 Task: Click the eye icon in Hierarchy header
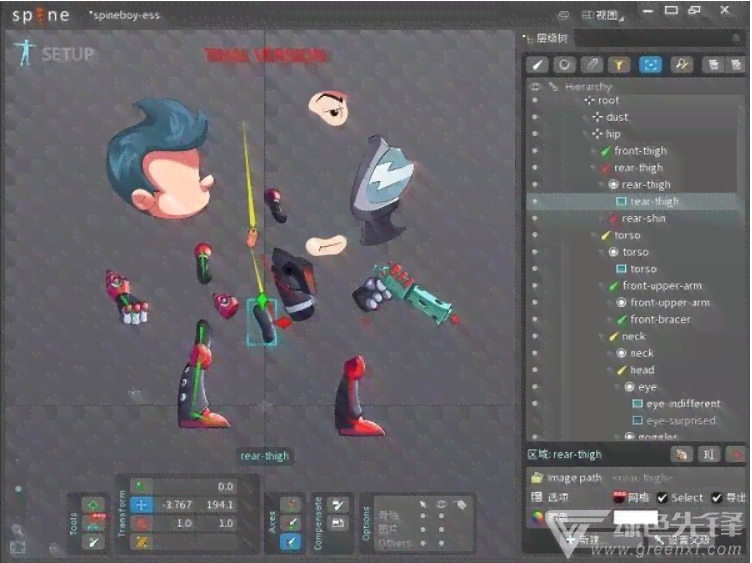point(535,87)
